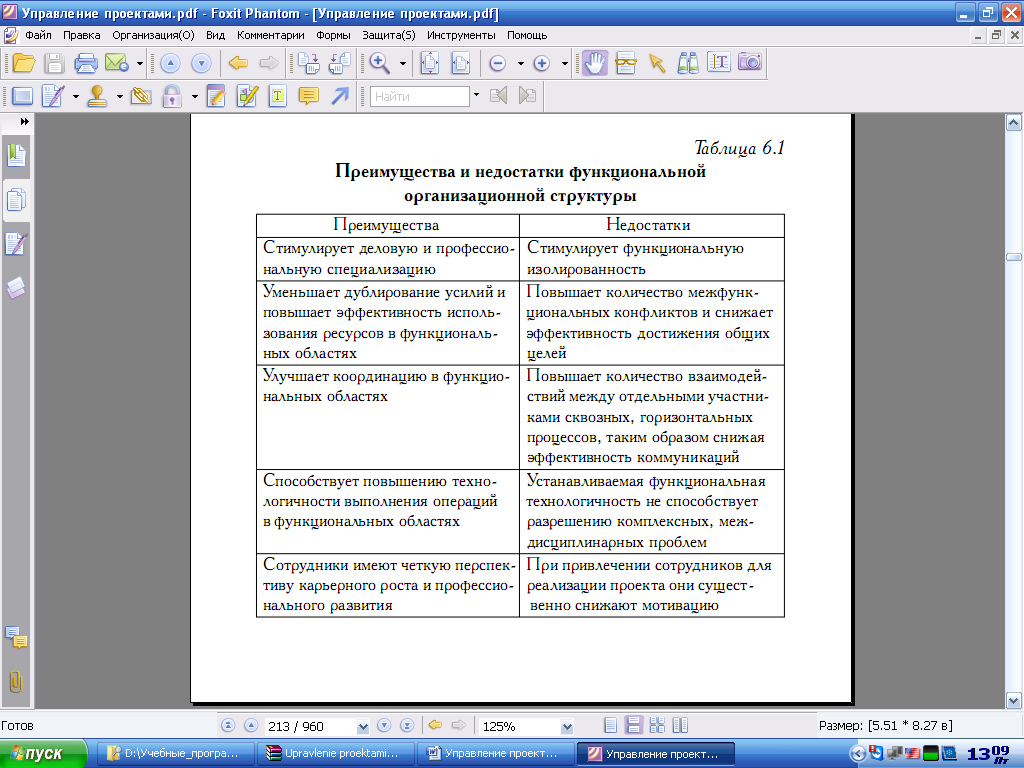Expand the left navigation panel double arrow
Image resolution: width=1024 pixels, height=768 pixels.
coord(24,121)
